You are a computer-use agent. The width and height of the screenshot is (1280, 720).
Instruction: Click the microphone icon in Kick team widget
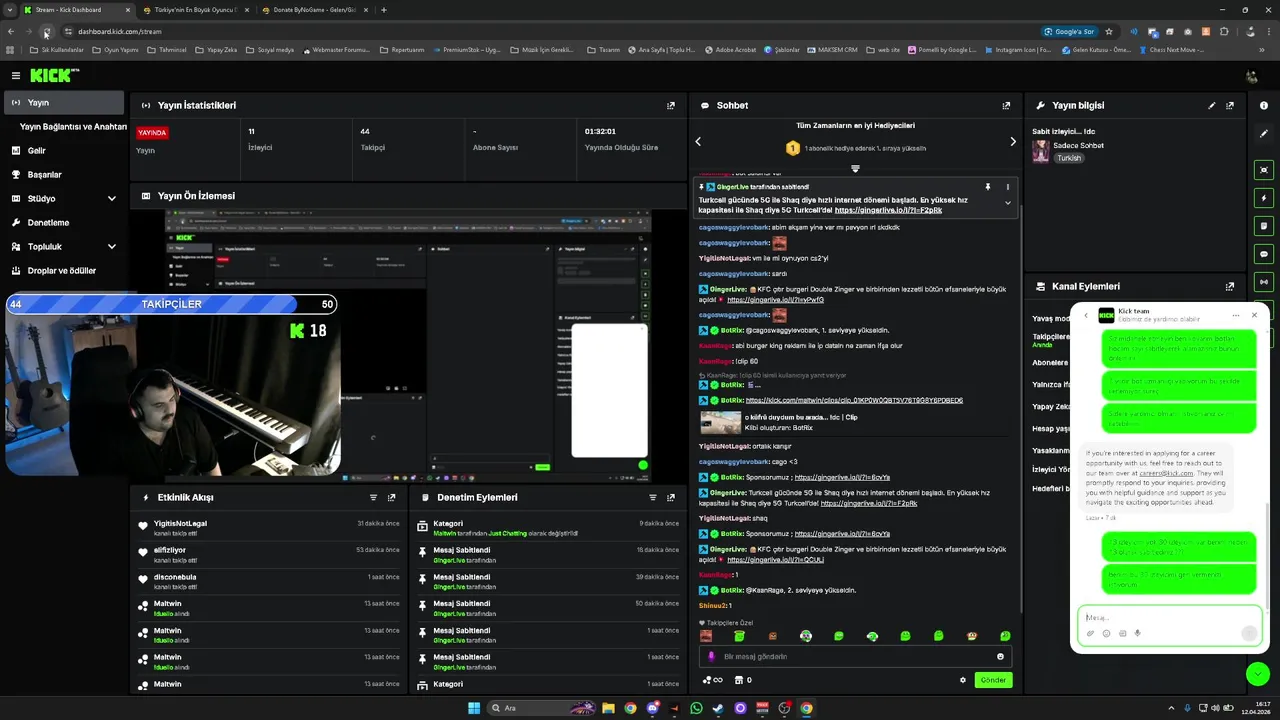coord(1138,633)
